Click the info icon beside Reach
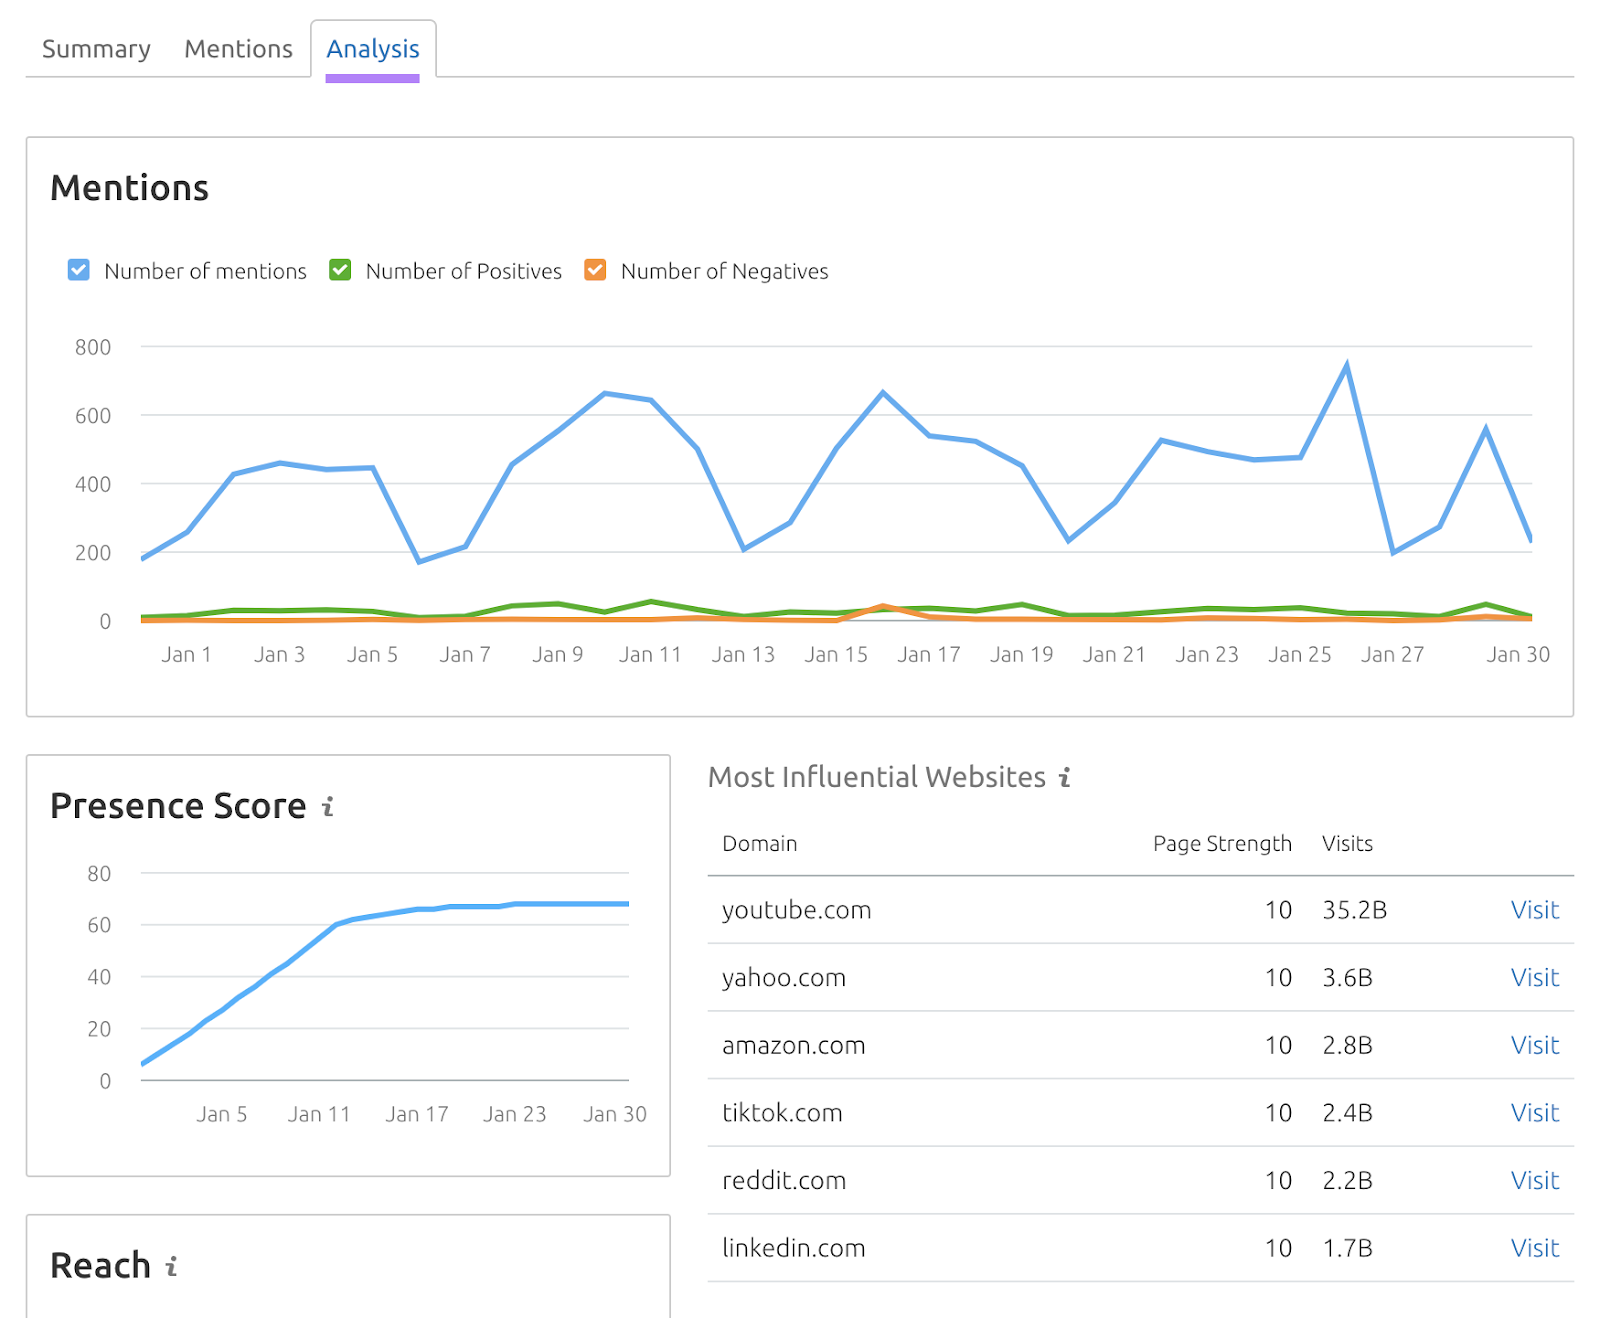Viewport: 1600px width, 1318px height. tap(171, 1265)
